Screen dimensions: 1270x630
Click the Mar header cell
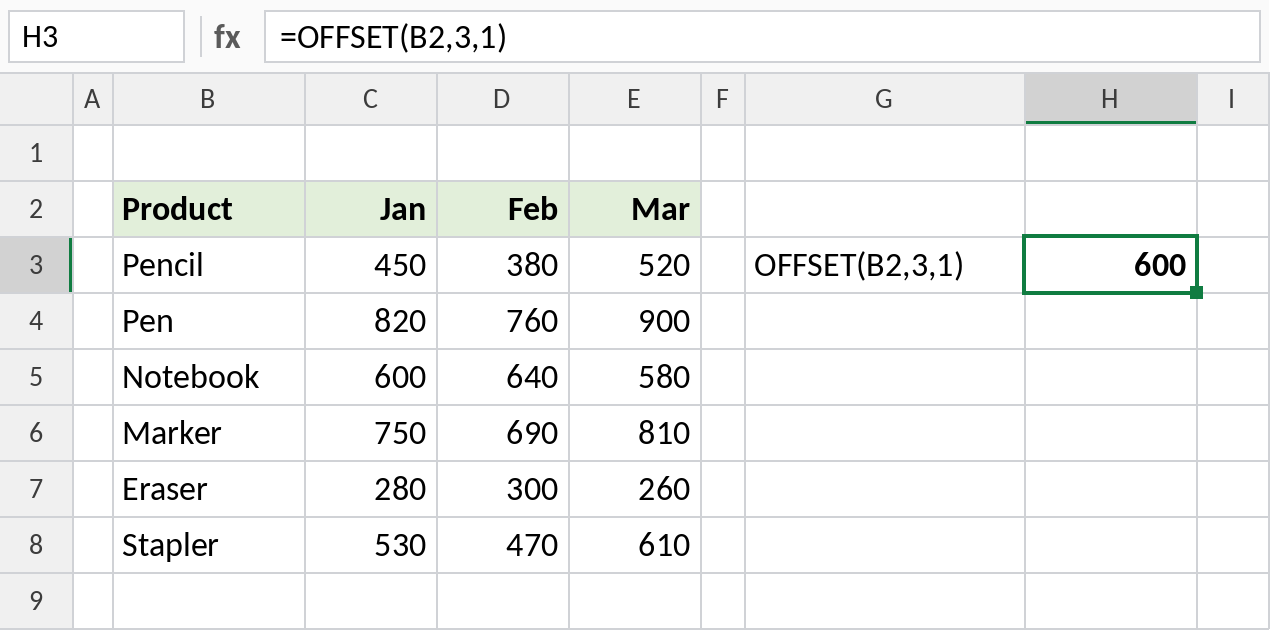[635, 209]
